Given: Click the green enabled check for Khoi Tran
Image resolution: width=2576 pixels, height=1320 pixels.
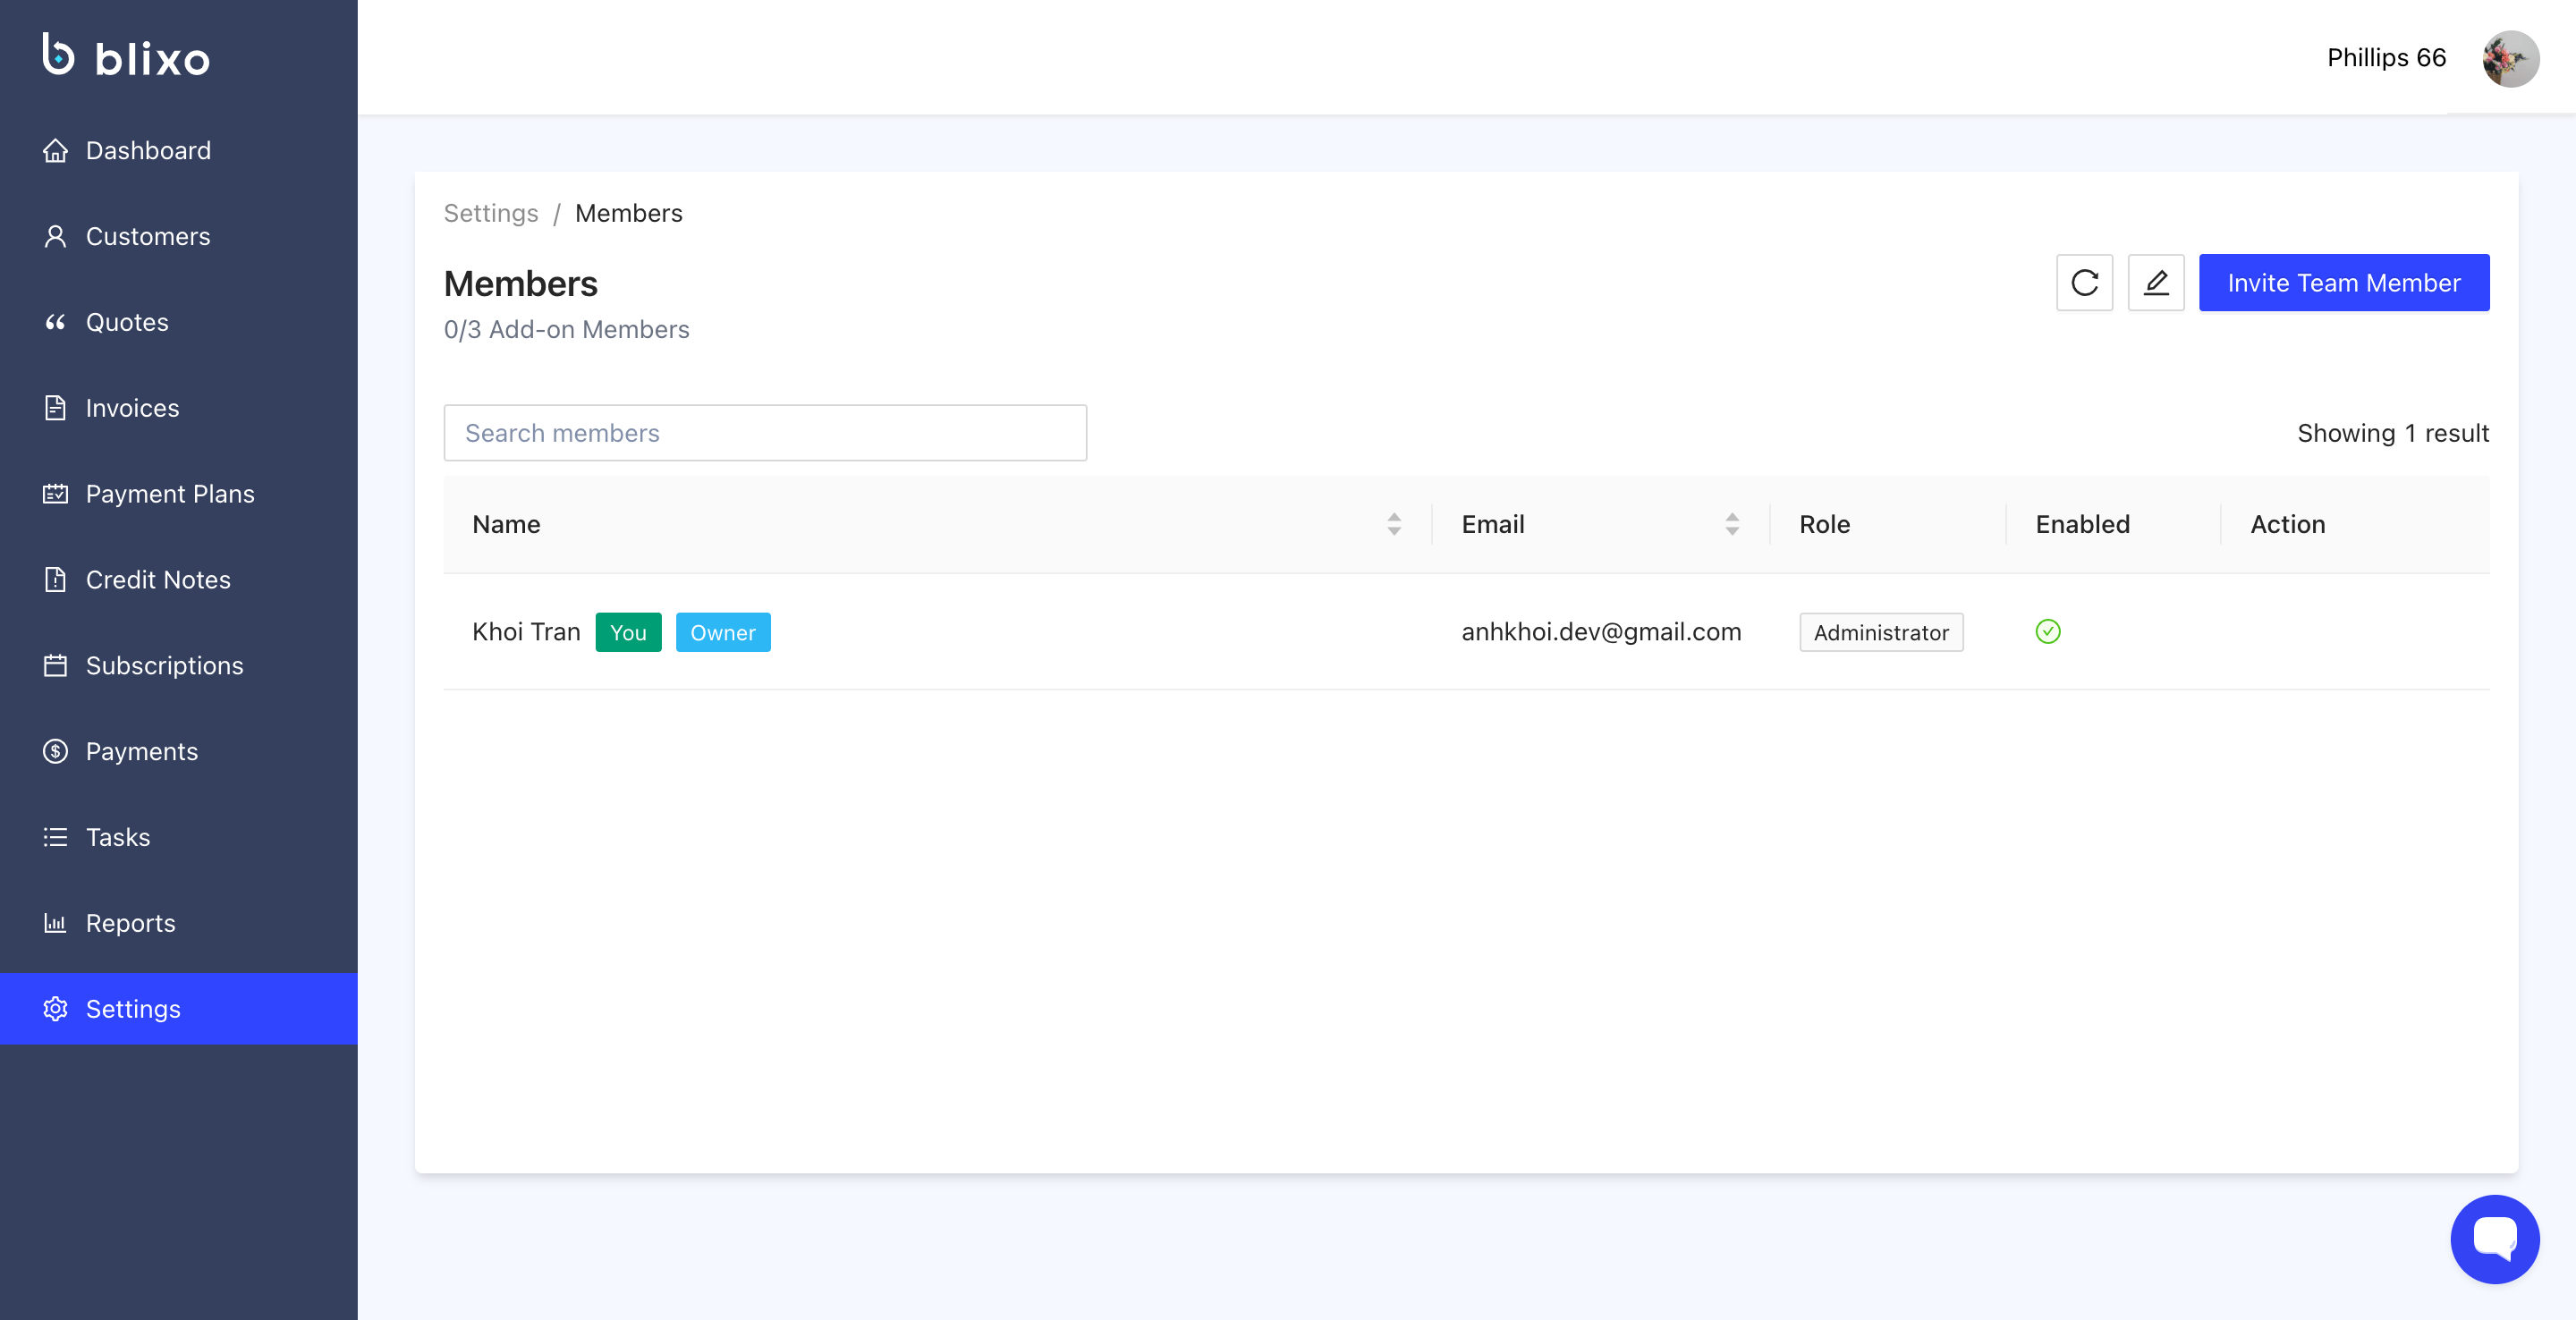Looking at the screenshot, I should click(x=2047, y=632).
